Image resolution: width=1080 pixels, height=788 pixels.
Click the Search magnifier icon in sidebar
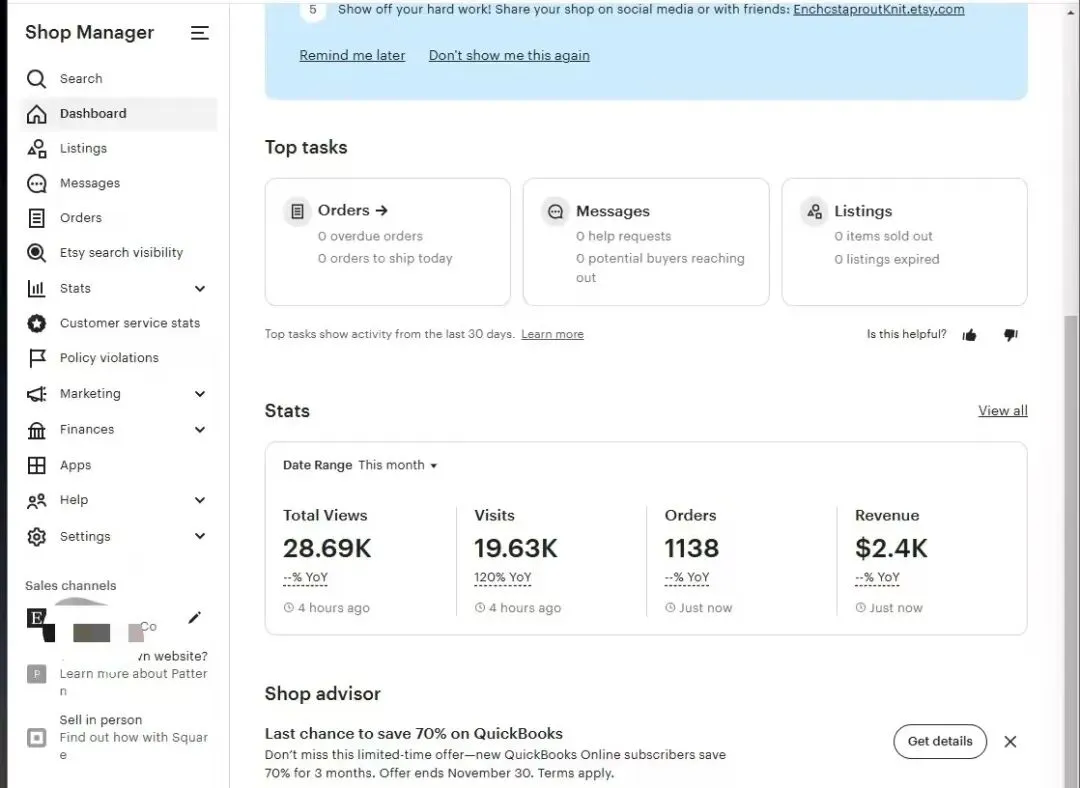[37, 79]
